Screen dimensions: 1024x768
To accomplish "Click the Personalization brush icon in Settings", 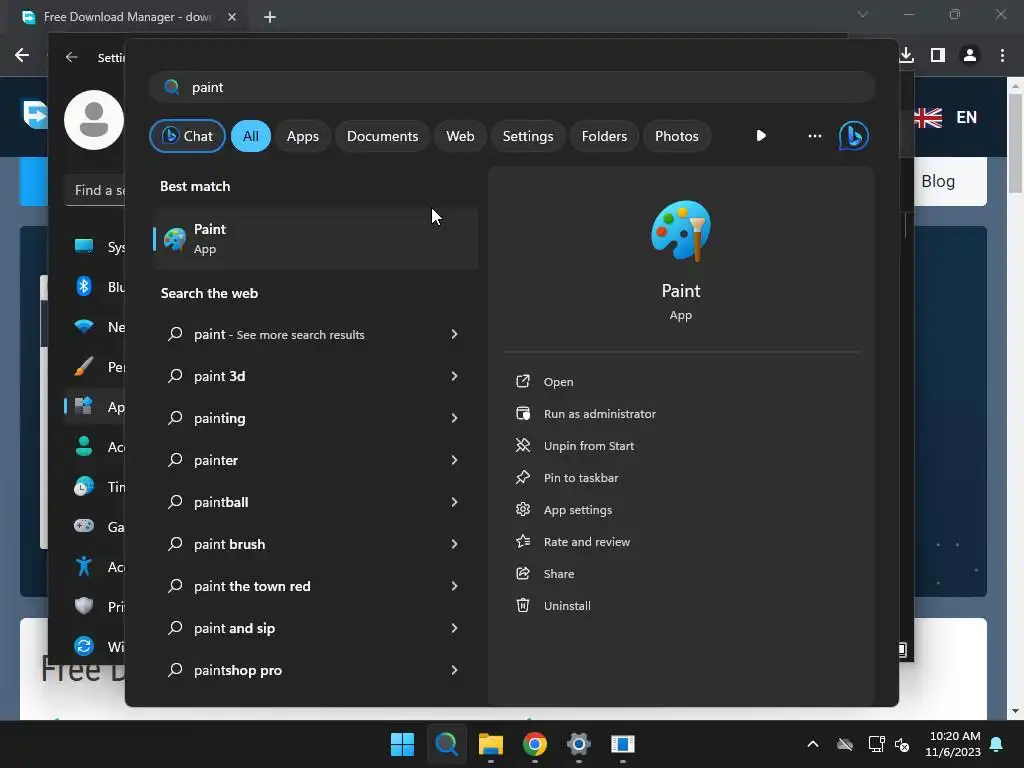I will click(x=84, y=366).
